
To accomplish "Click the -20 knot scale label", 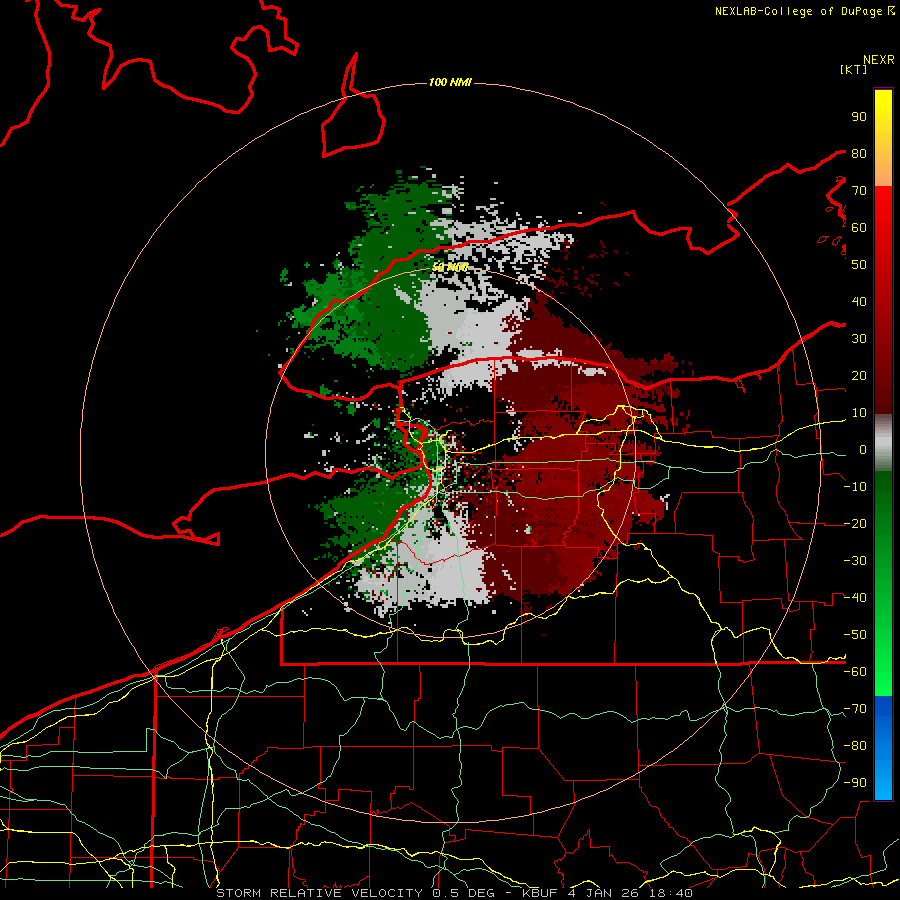I will click(x=855, y=523).
